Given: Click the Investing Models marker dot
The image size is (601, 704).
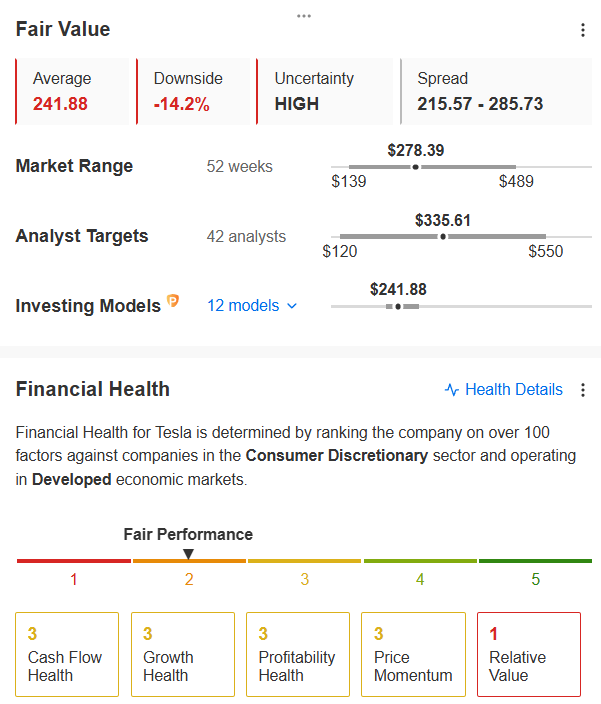Looking at the screenshot, I should coord(398,307).
